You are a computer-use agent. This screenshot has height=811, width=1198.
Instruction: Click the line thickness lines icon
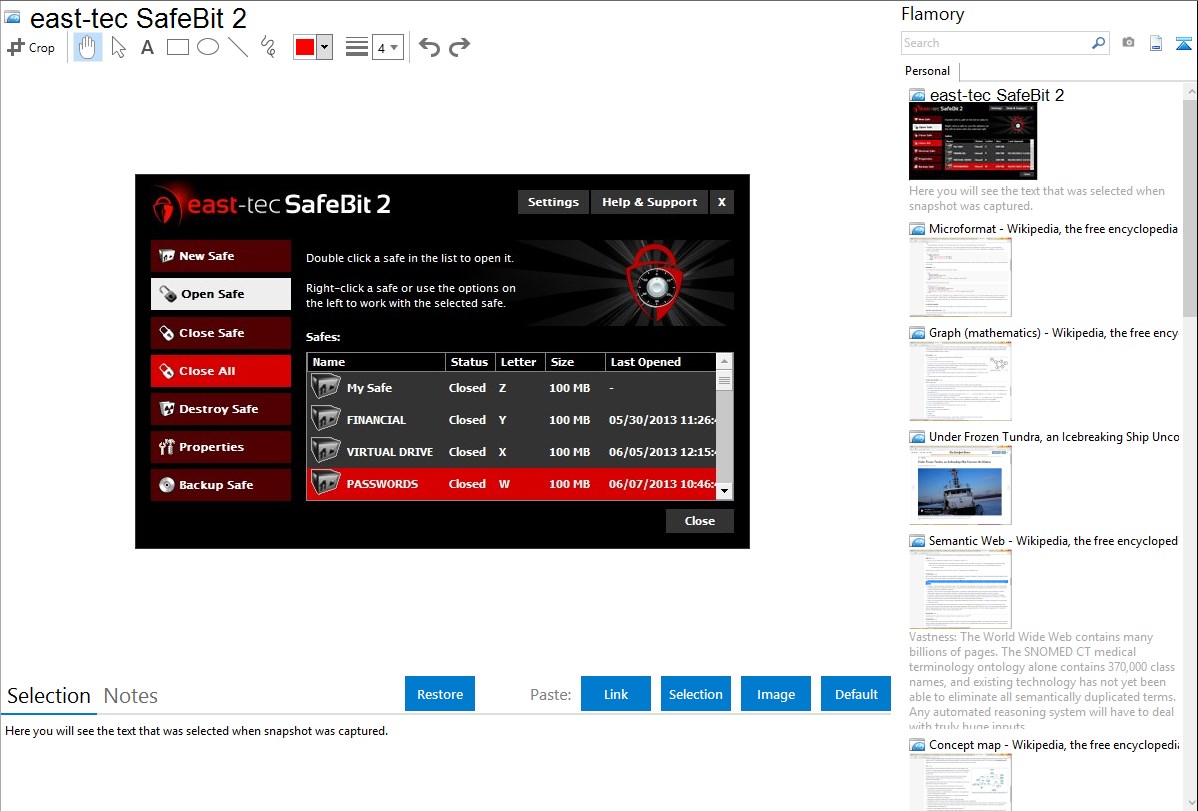click(357, 47)
